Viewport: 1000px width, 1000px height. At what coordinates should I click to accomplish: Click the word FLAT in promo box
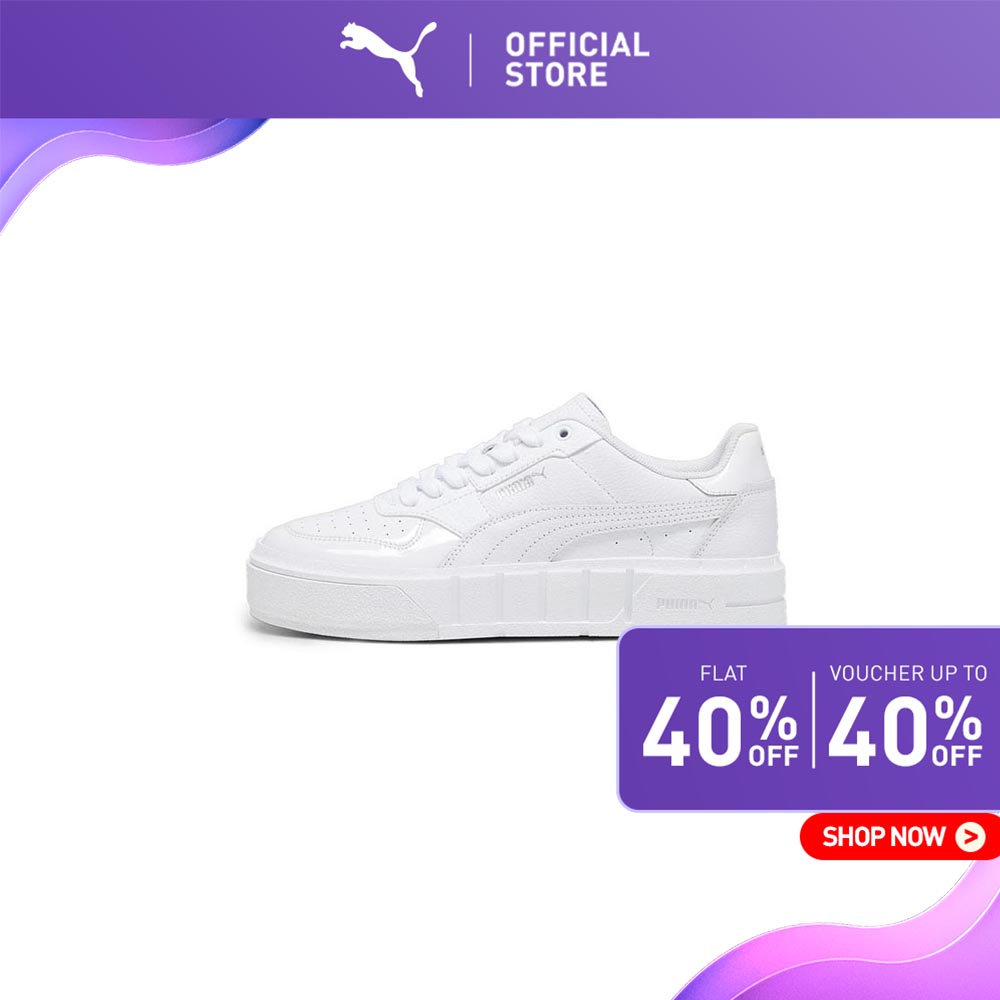[723, 673]
